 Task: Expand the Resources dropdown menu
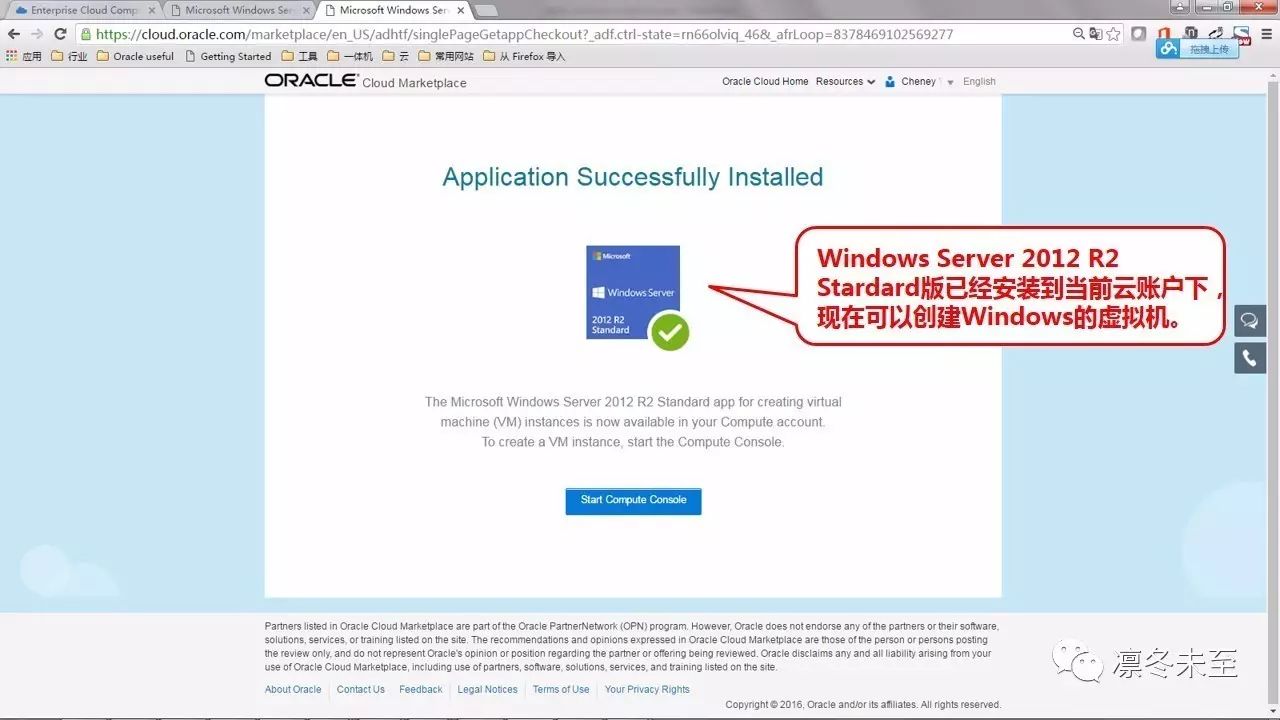pos(845,82)
